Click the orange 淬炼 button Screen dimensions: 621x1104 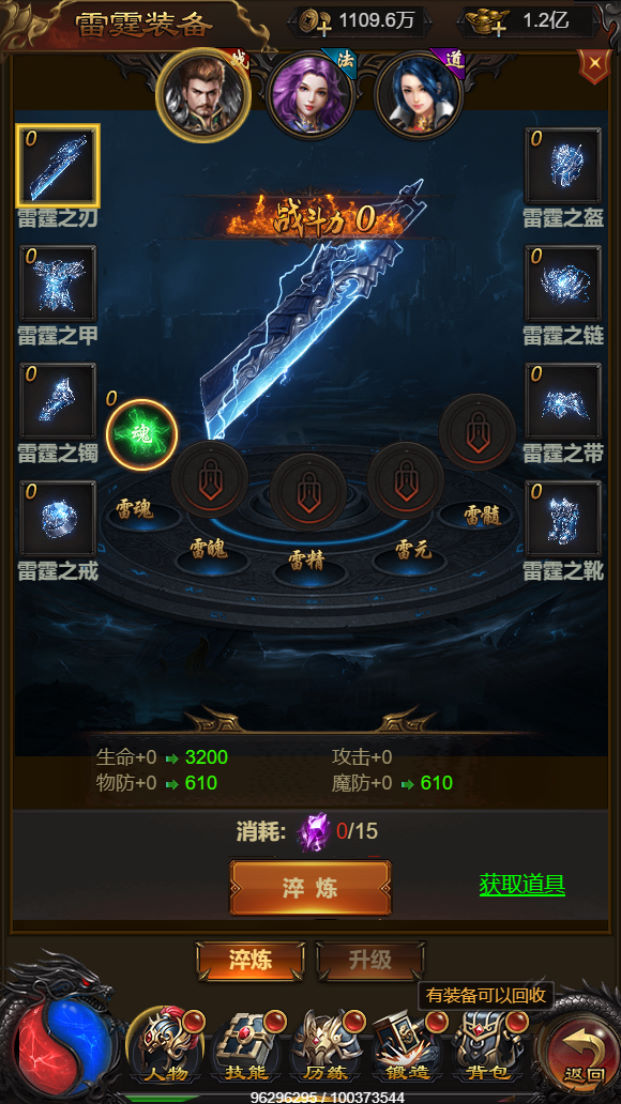(x=310, y=888)
